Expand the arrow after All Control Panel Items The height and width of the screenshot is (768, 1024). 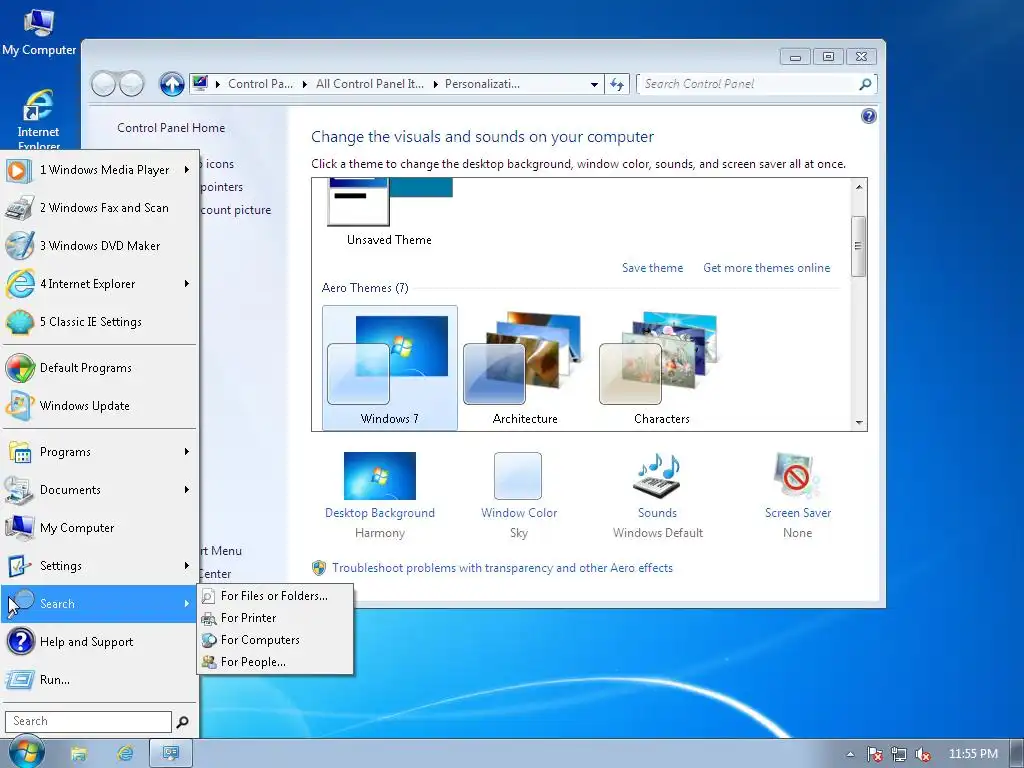click(436, 84)
